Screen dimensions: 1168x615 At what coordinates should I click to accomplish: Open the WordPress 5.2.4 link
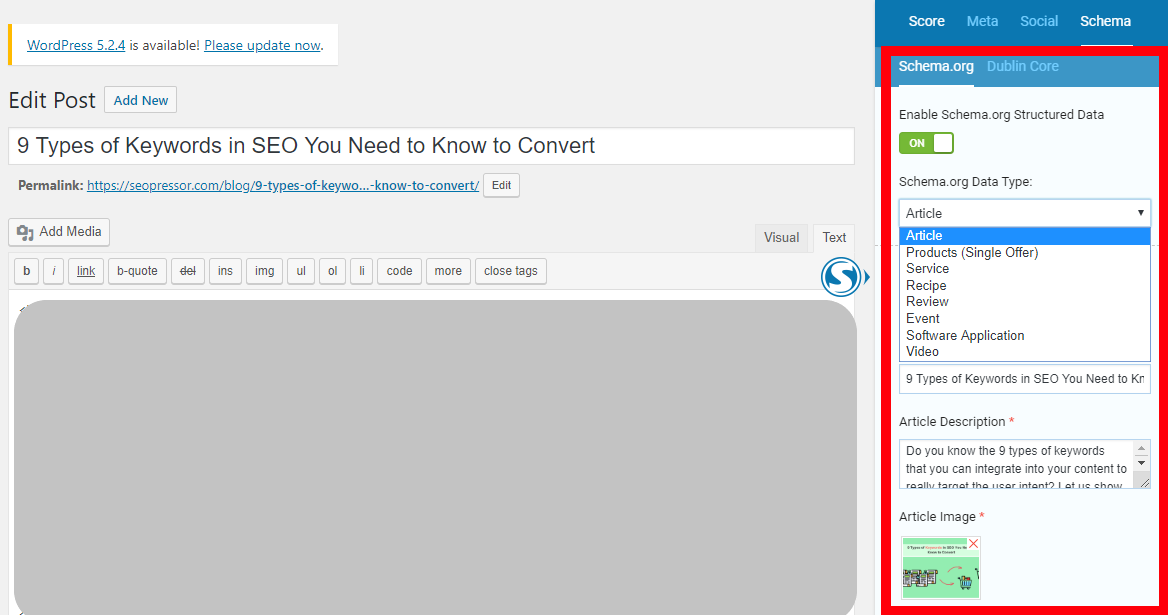[x=76, y=45]
